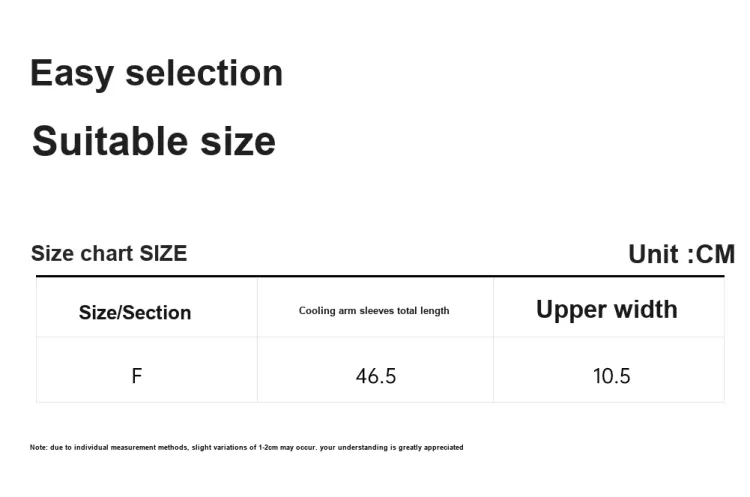Click the measurement variation note text

pyautogui.click(x=246, y=448)
